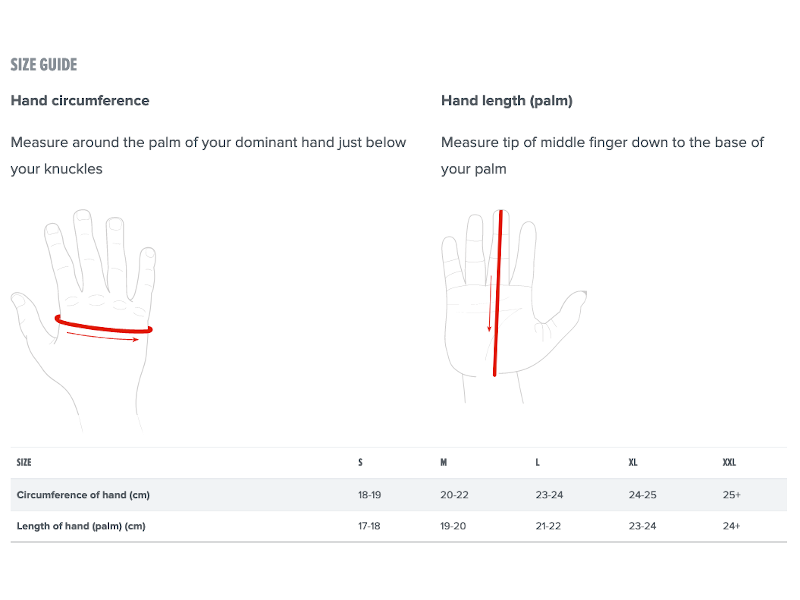Click the S size column header
800x600 pixels.
[360, 462]
